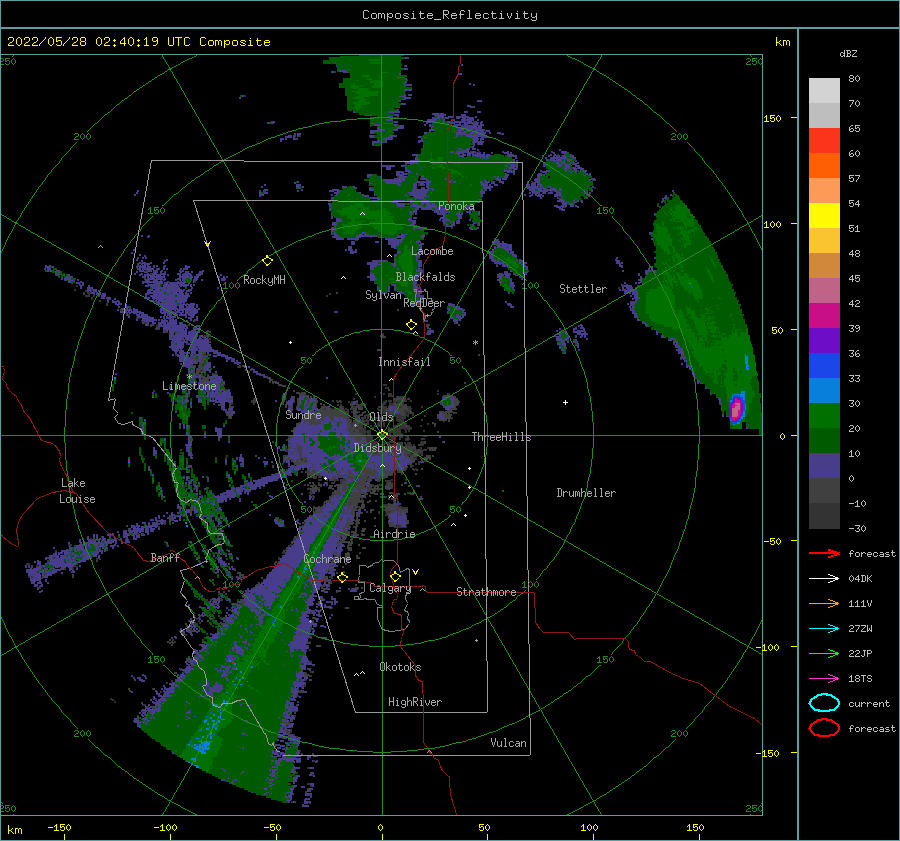Pick the cyan 27ZW arrow icon

coord(824,629)
